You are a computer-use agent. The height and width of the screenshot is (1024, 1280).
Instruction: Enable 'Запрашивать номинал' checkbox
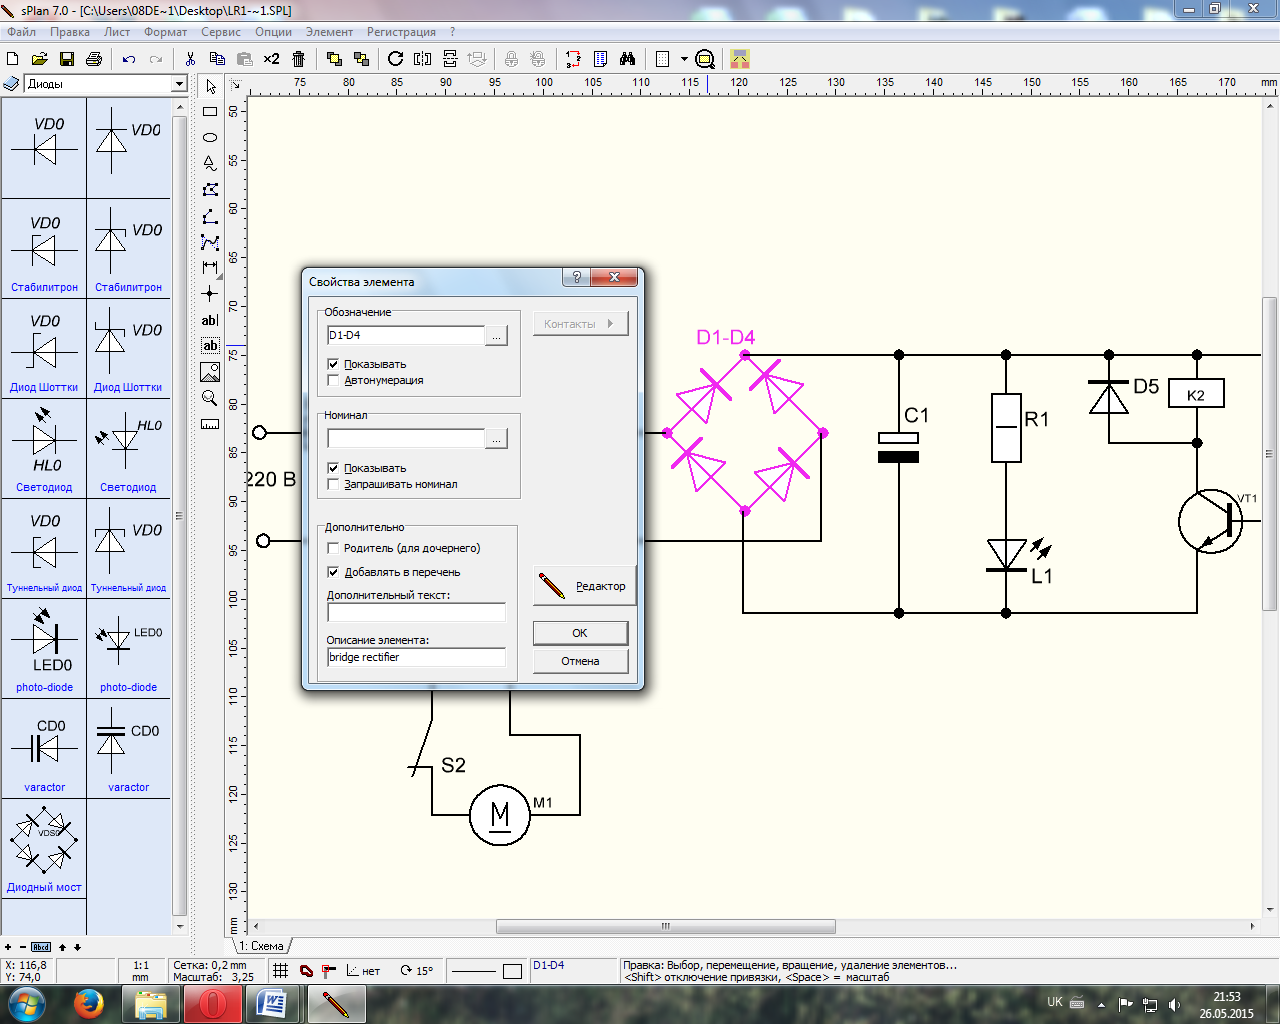(x=333, y=484)
